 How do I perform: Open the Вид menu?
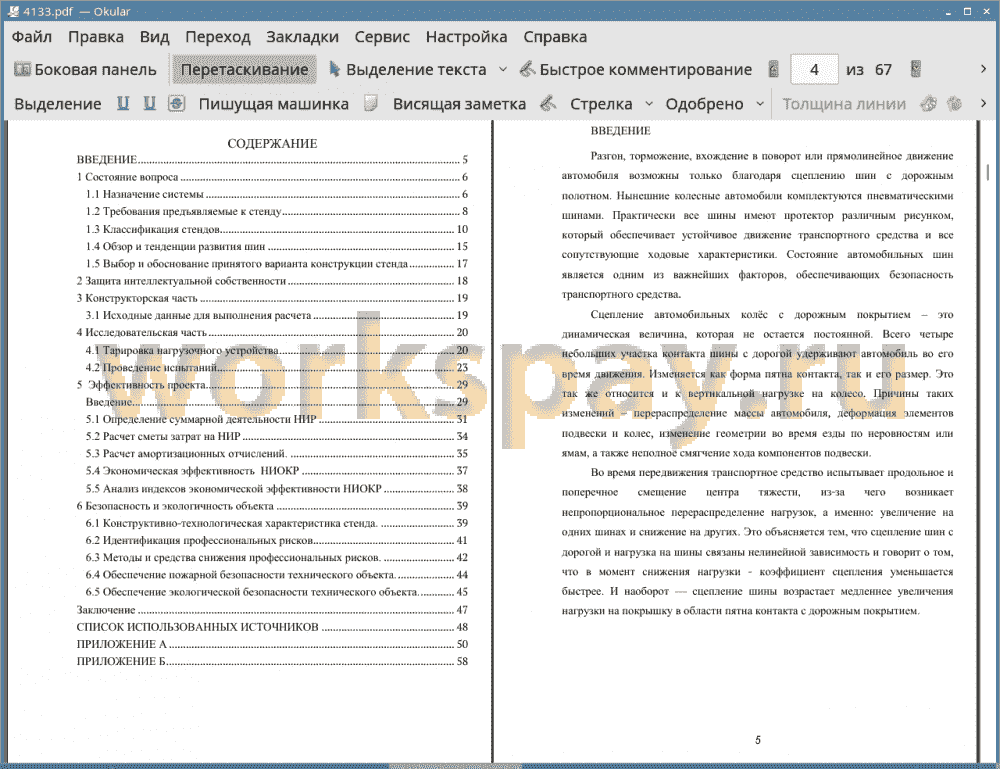[154, 37]
